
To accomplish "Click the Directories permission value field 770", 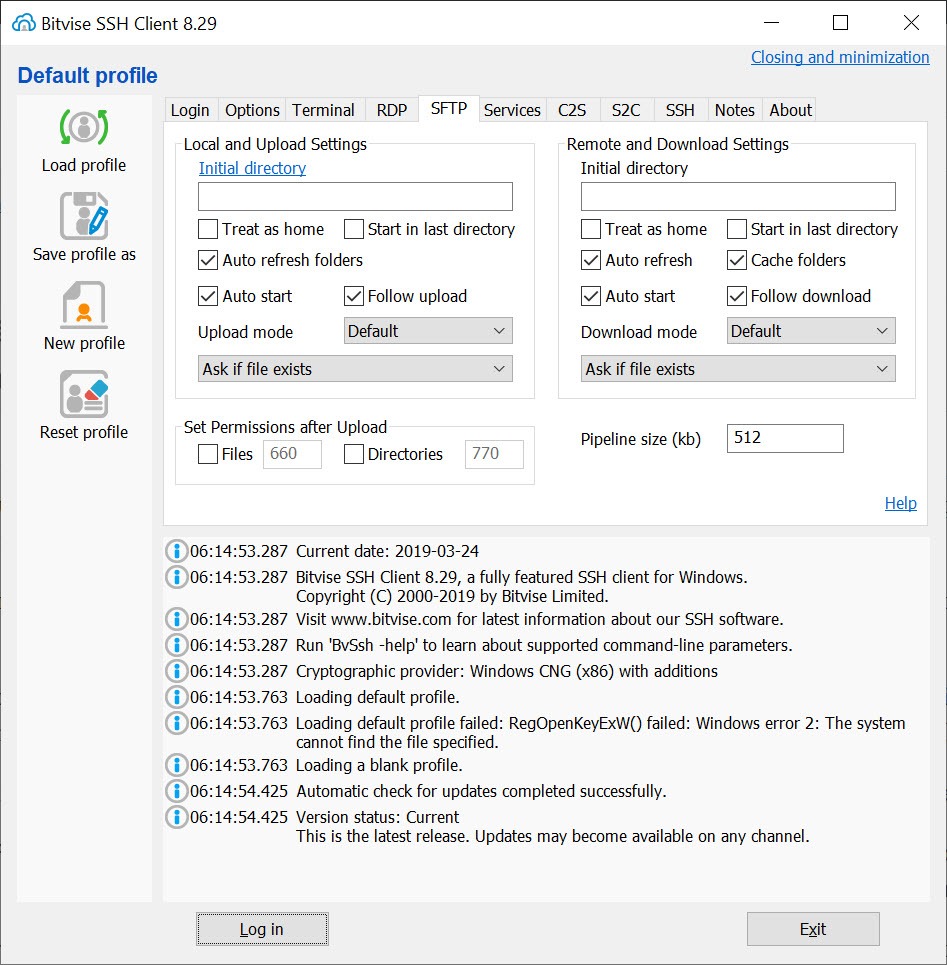I will click(x=494, y=454).
